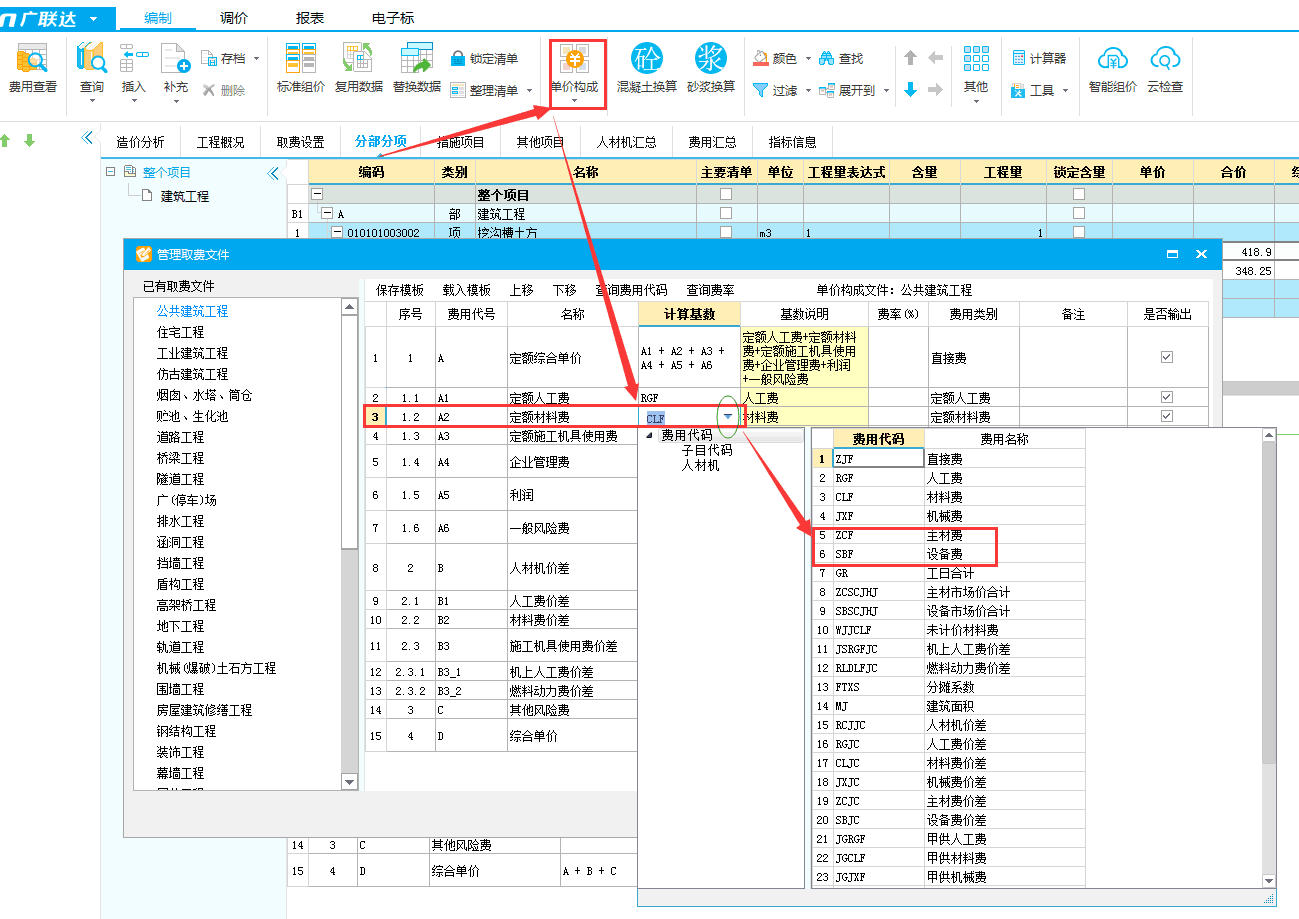Image resolution: width=1299 pixels, height=919 pixels.
Task: Toggle 是否输出 checkbox for 定额材料费 row
Action: 1166,416
